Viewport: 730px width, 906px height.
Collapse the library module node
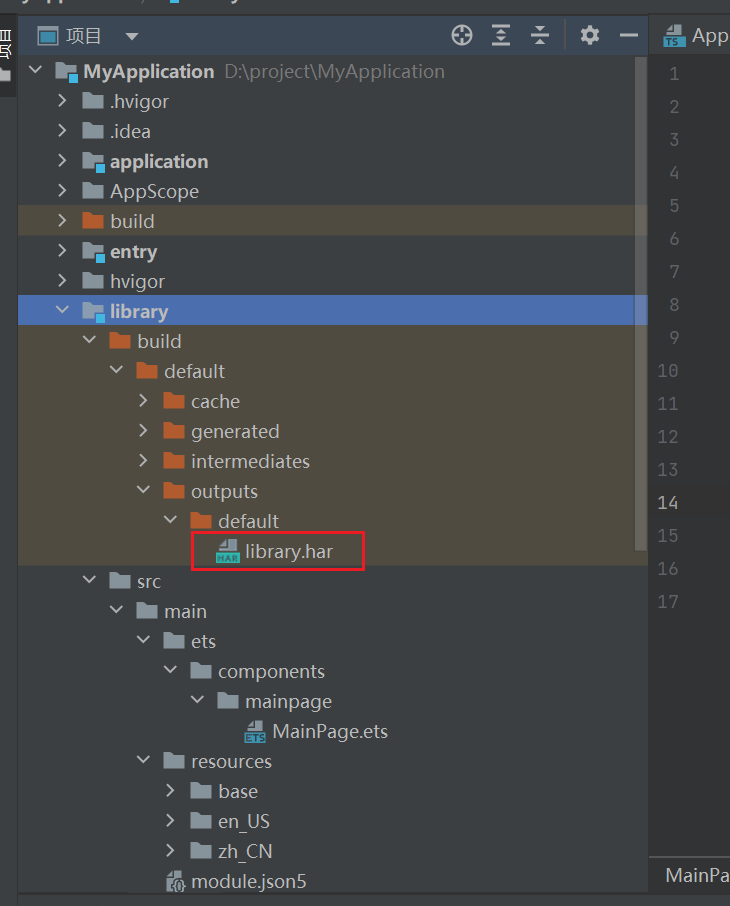pos(62,311)
